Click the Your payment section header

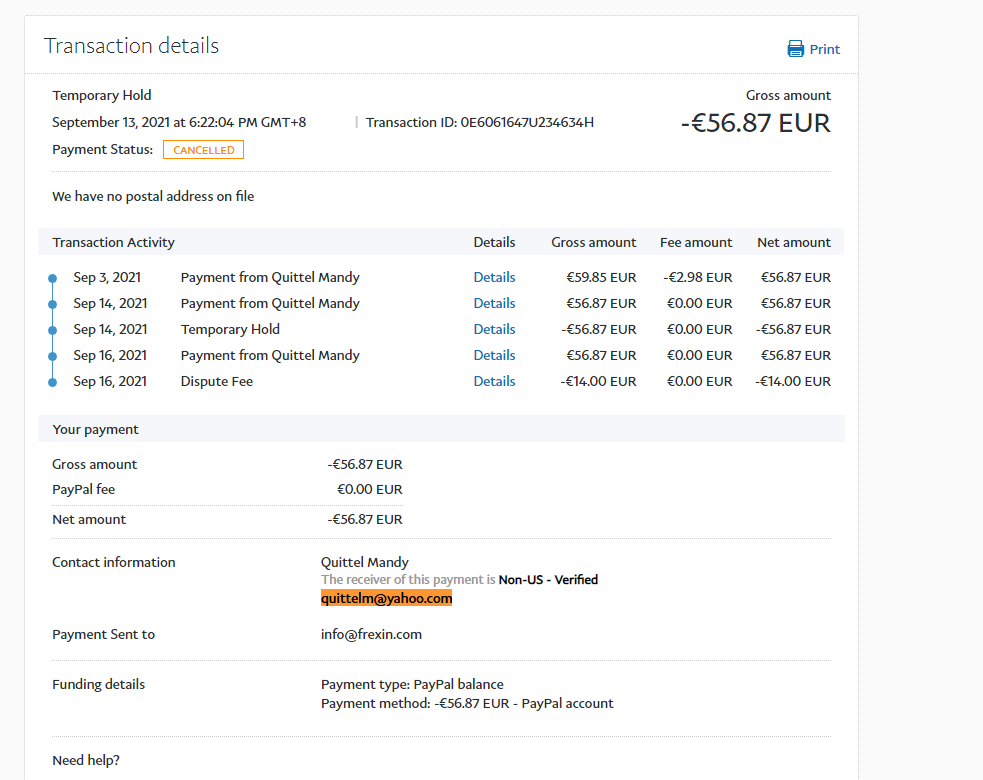click(x=95, y=429)
